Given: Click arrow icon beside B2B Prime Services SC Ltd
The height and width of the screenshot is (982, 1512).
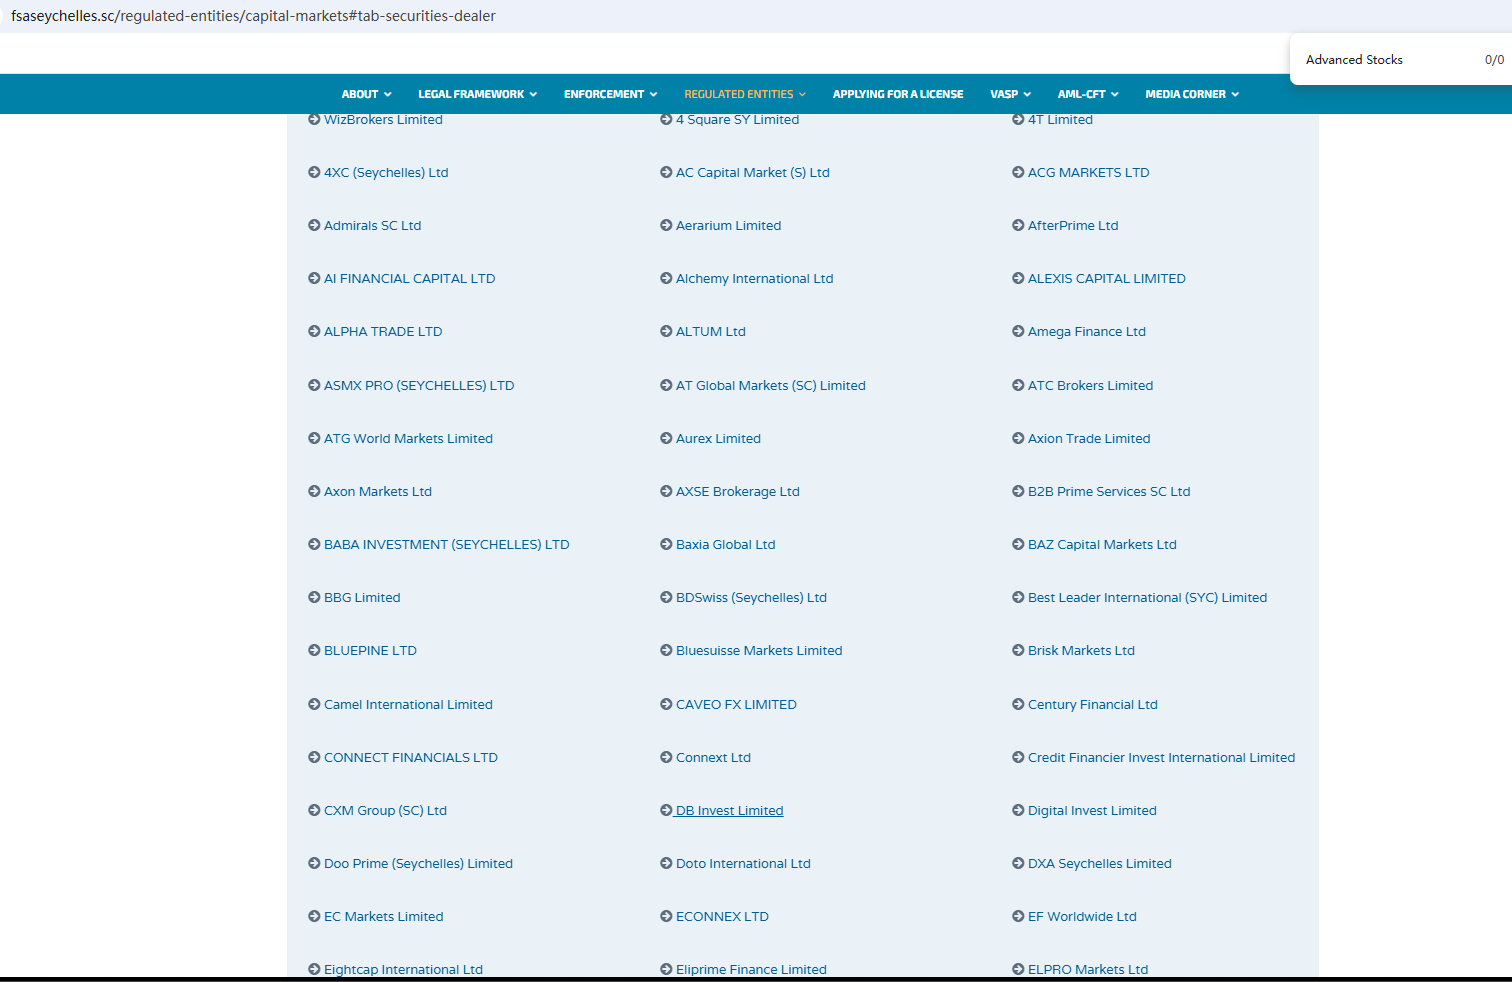Looking at the screenshot, I should click(x=1018, y=492).
